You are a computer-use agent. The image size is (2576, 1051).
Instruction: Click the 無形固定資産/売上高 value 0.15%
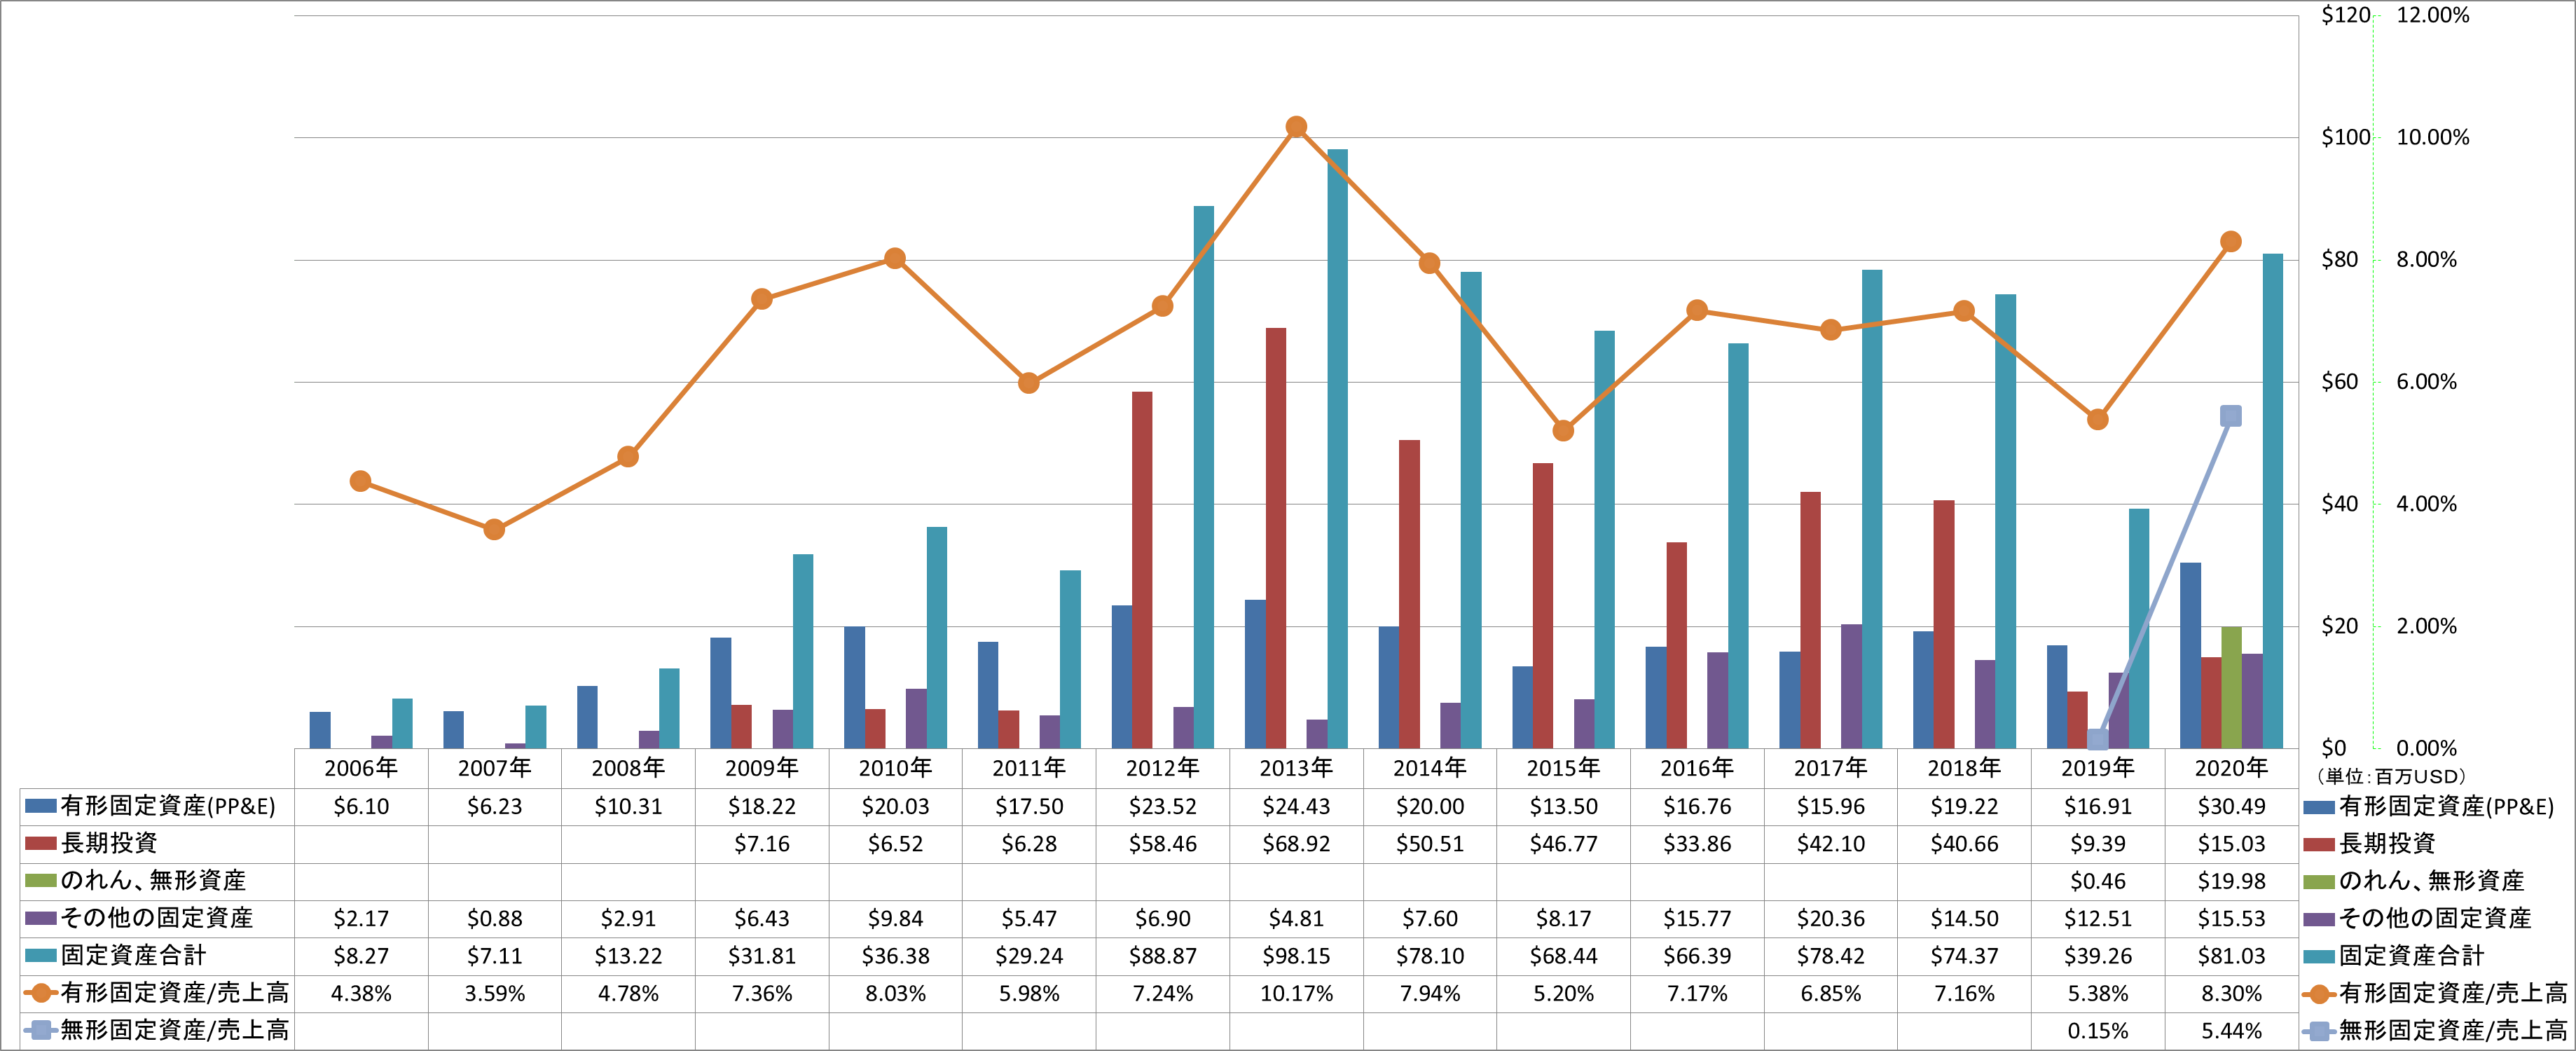(x=2098, y=1031)
